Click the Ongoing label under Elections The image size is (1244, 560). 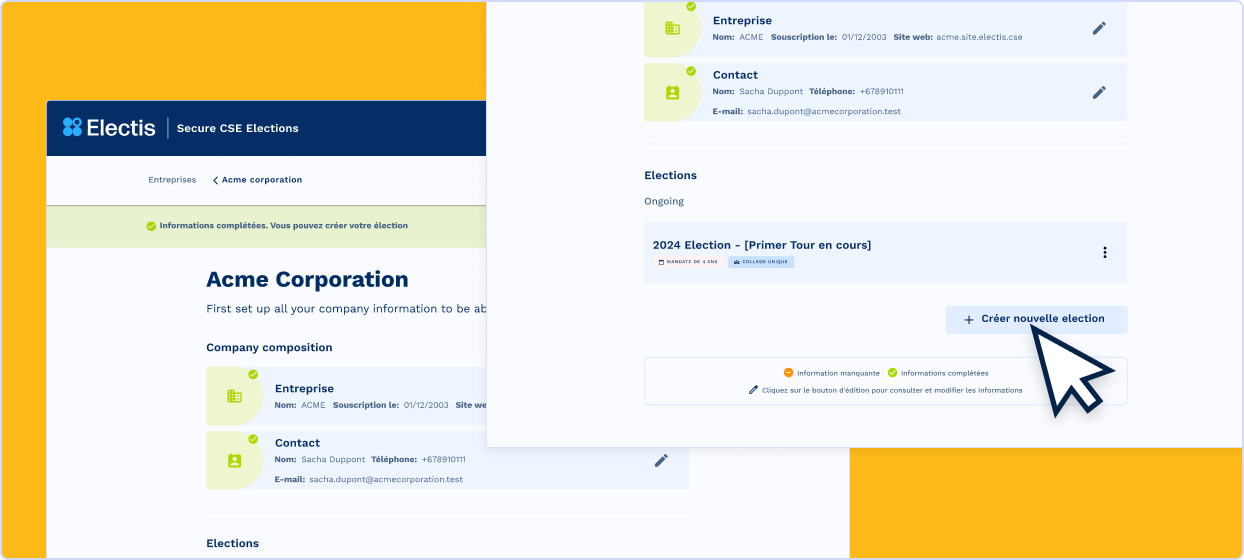point(664,201)
